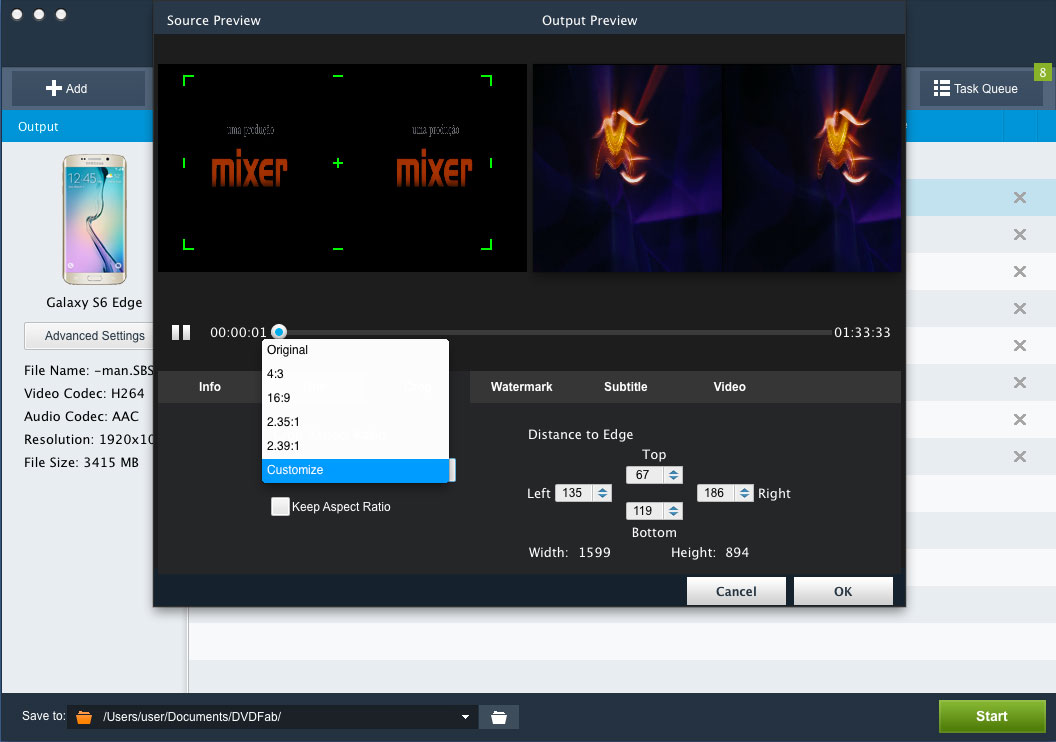The height and width of the screenshot is (742, 1056).
Task: Click the top-right green crop corner handle
Action: click(x=487, y=80)
